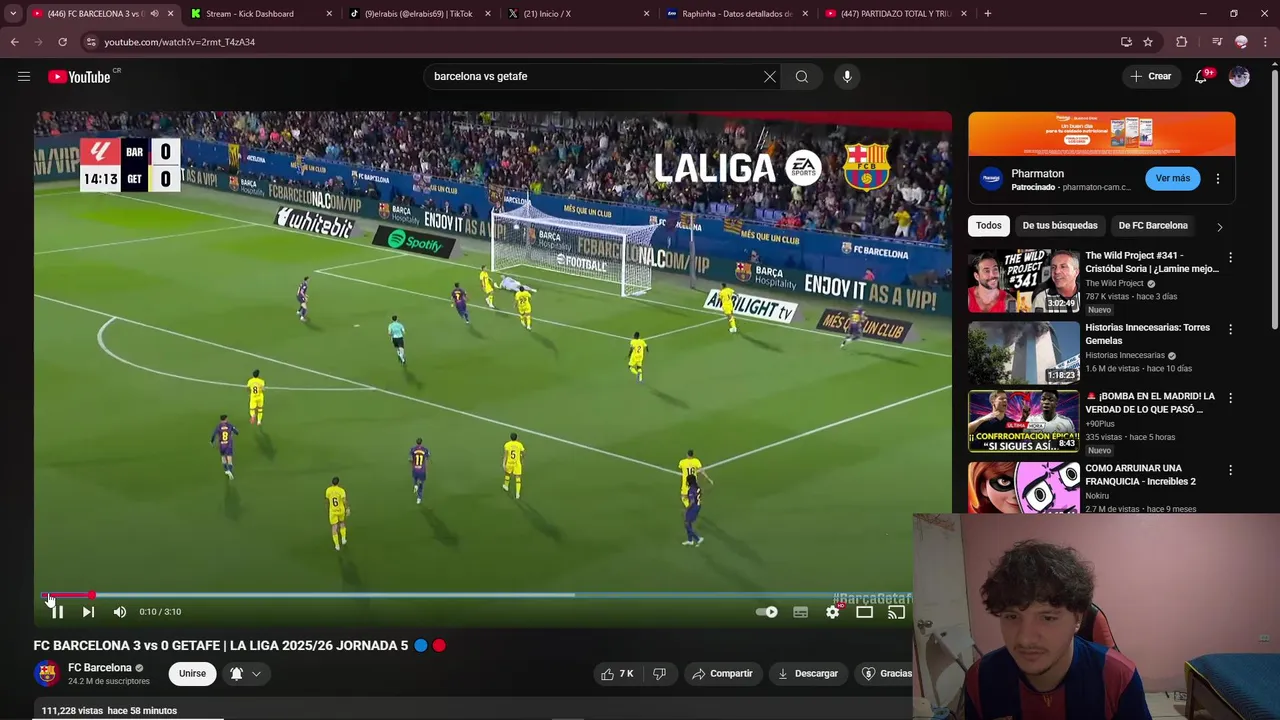Download the video with Descargar

[x=808, y=674]
